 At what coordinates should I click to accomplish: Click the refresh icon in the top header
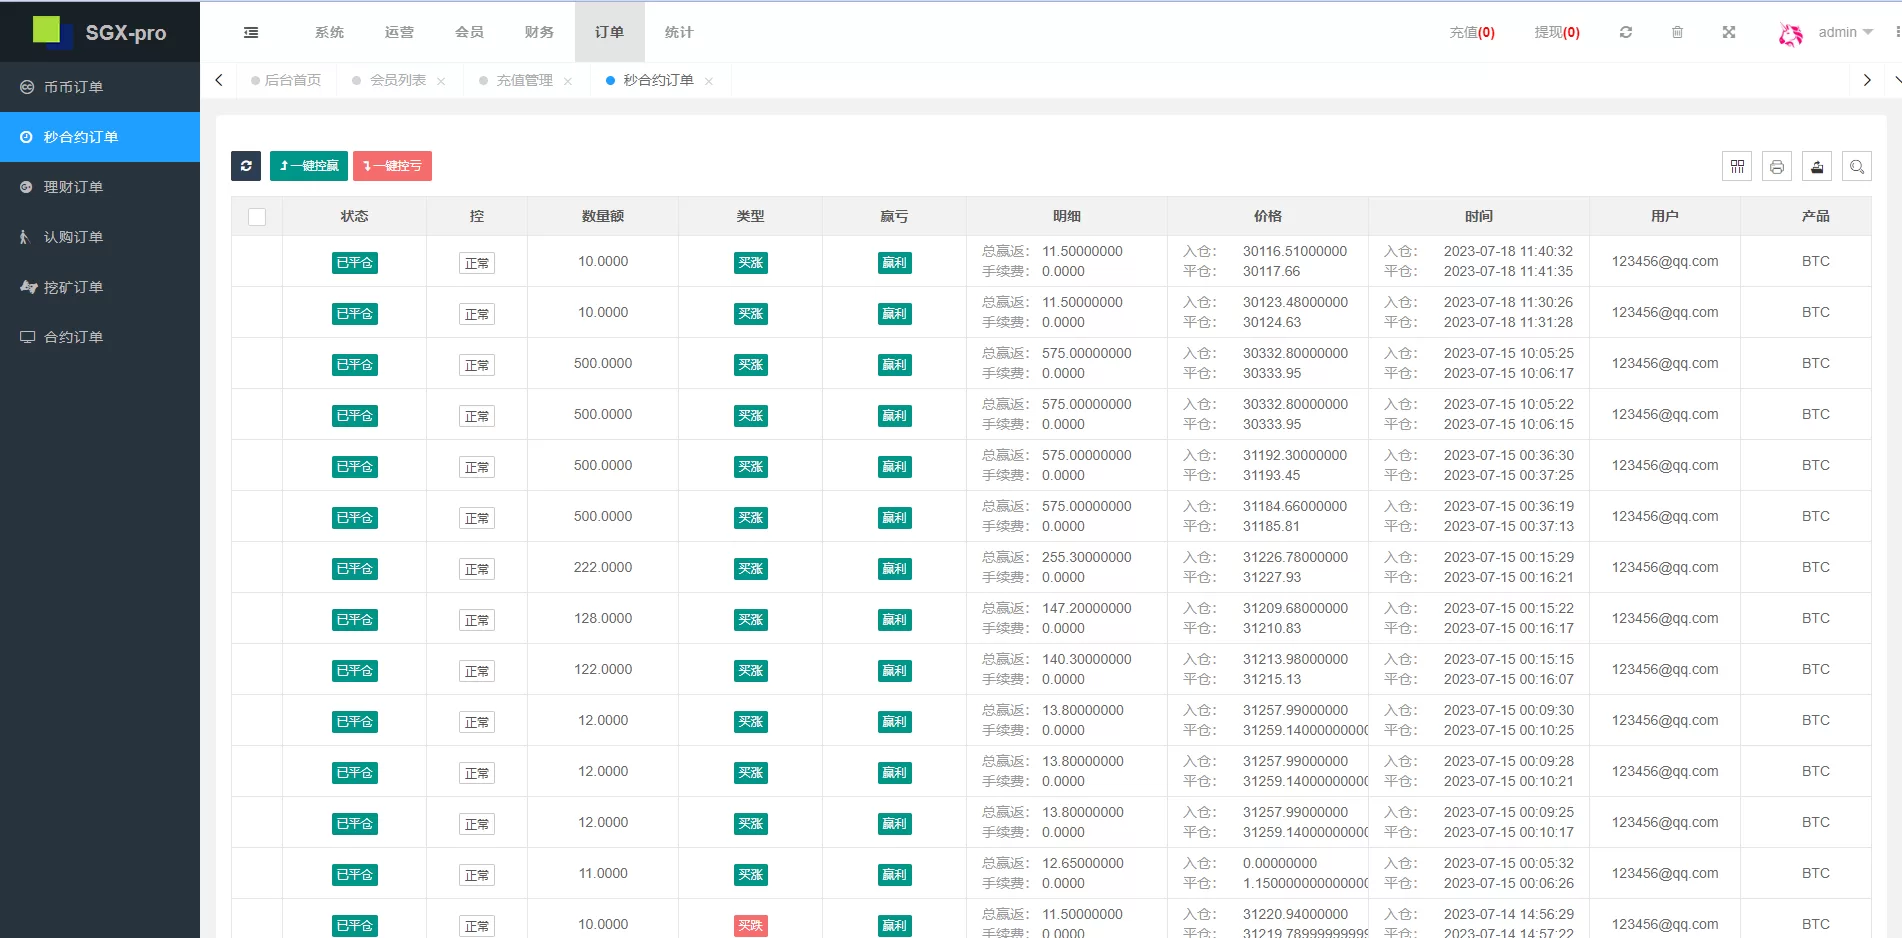(x=1626, y=32)
